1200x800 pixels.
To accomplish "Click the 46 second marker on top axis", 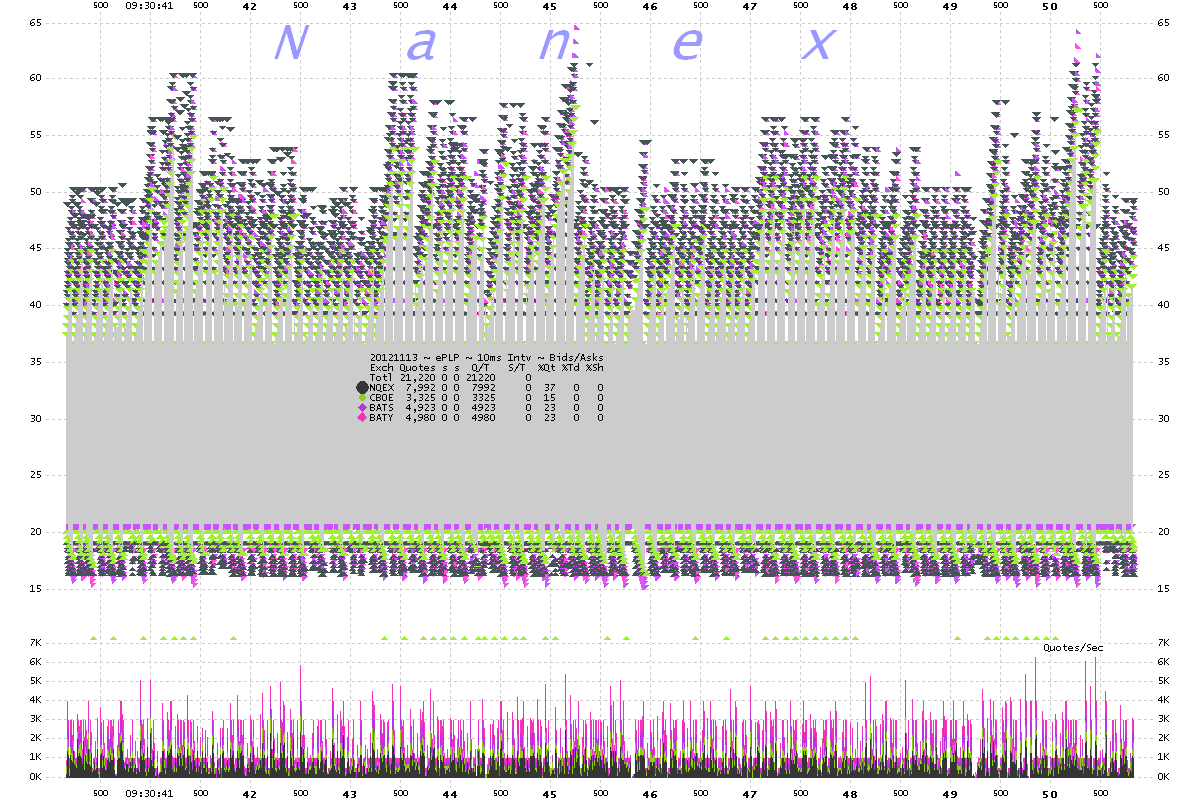I will 649,6.
